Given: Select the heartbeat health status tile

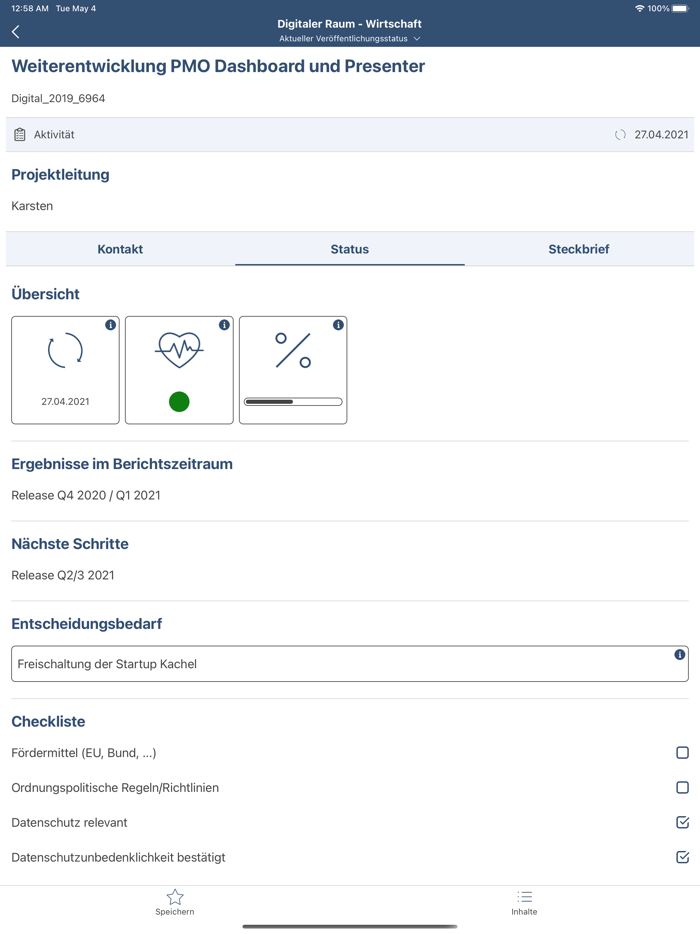Looking at the screenshot, I should tap(179, 370).
